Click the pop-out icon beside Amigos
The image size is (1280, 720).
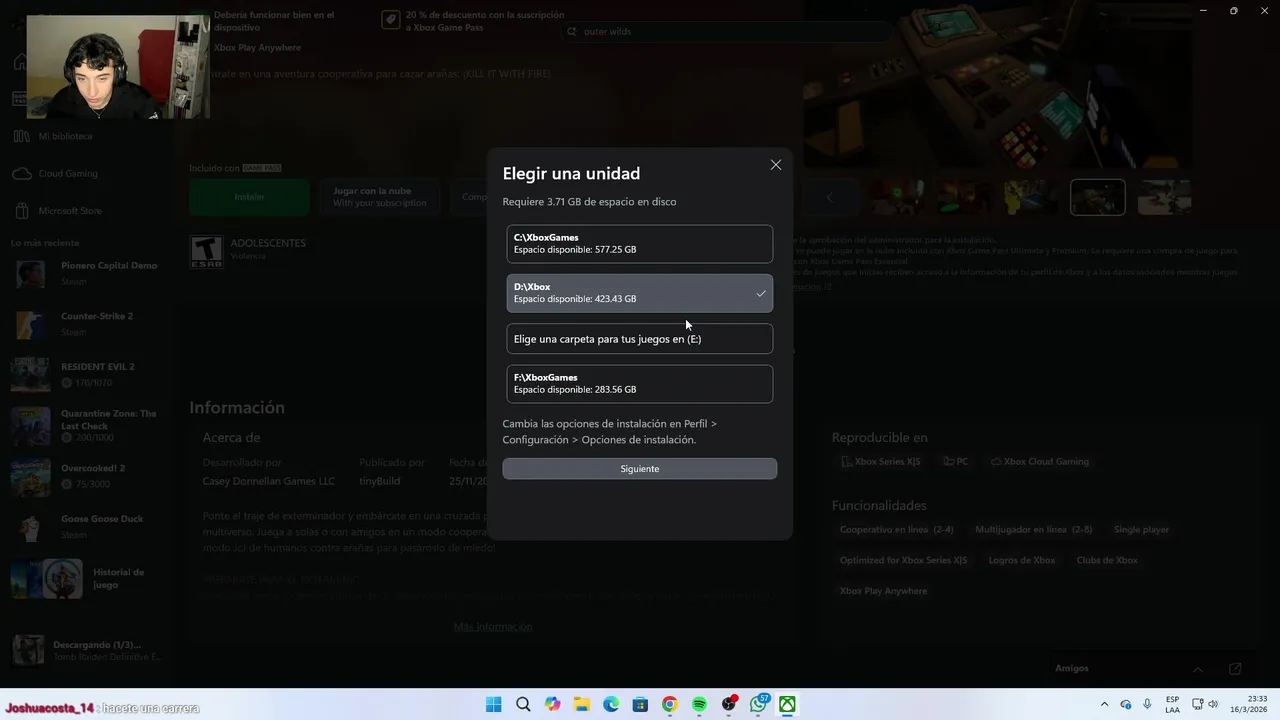tap(1235, 669)
